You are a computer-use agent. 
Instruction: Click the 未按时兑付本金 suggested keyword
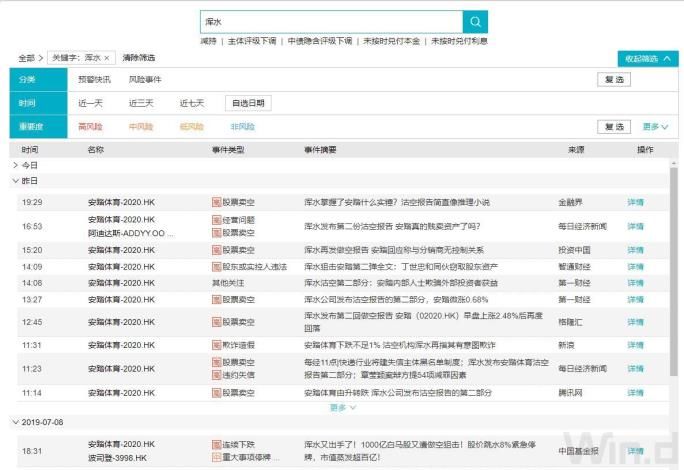click(x=391, y=41)
